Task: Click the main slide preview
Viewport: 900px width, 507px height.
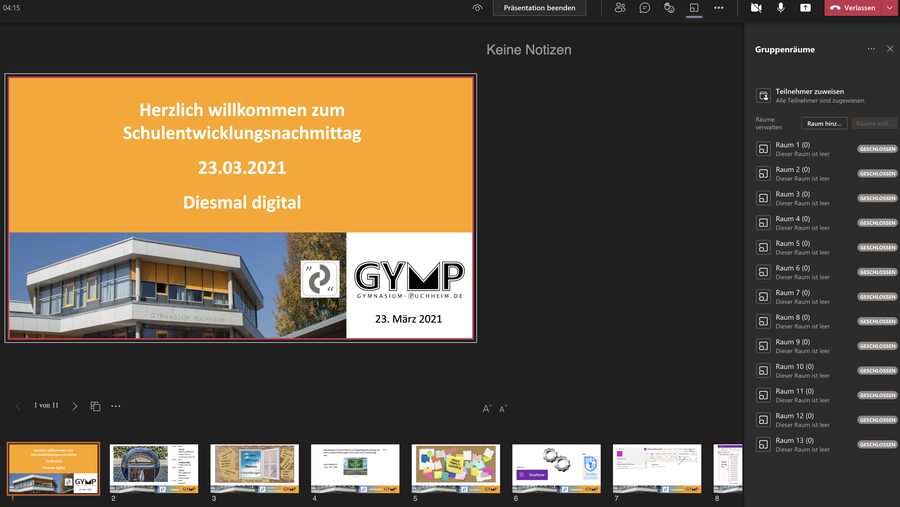Action: click(x=241, y=208)
